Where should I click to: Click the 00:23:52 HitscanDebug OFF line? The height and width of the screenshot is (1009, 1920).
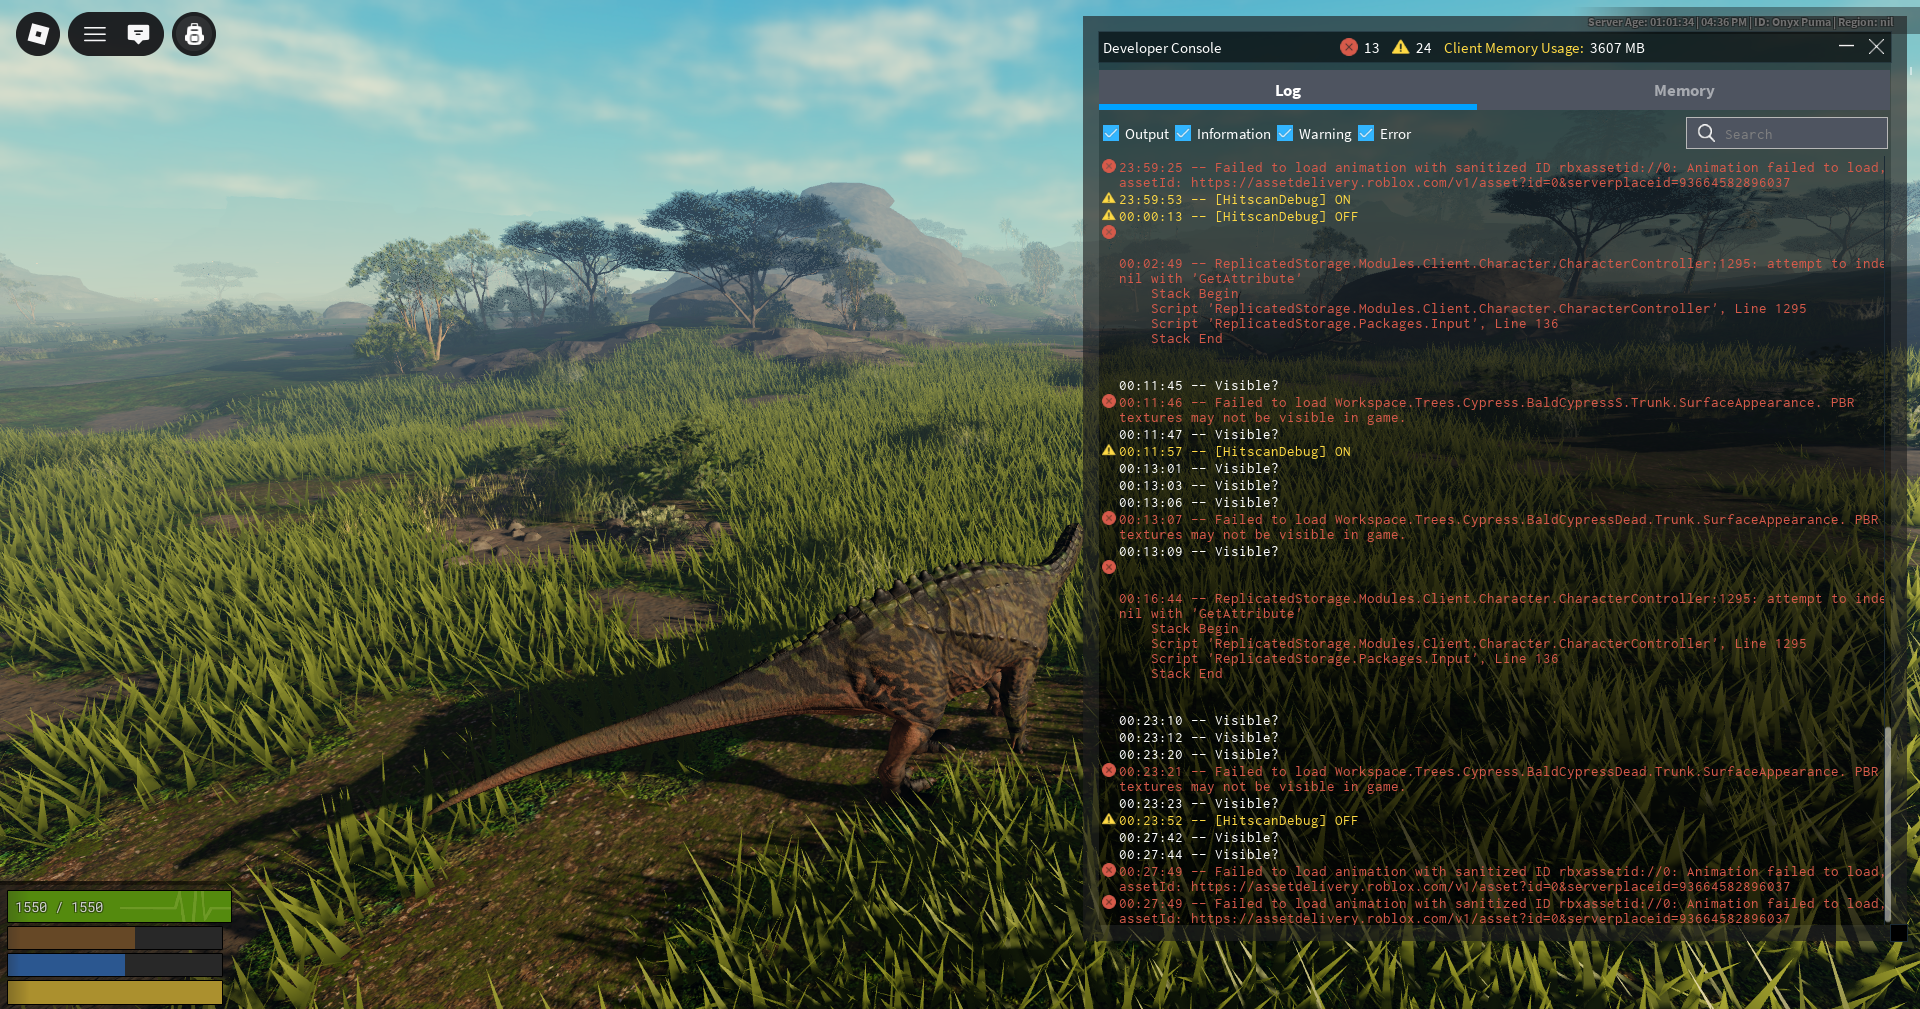[x=1238, y=820]
